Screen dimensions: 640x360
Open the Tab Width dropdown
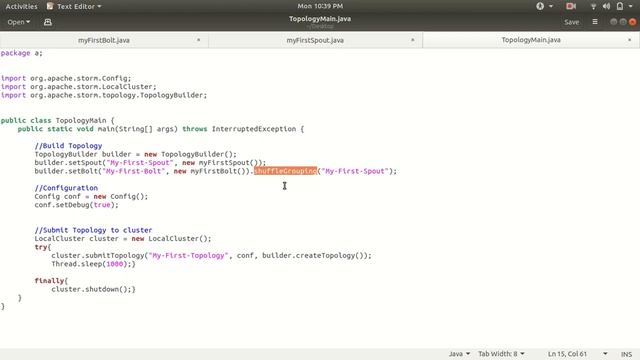[x=501, y=354]
